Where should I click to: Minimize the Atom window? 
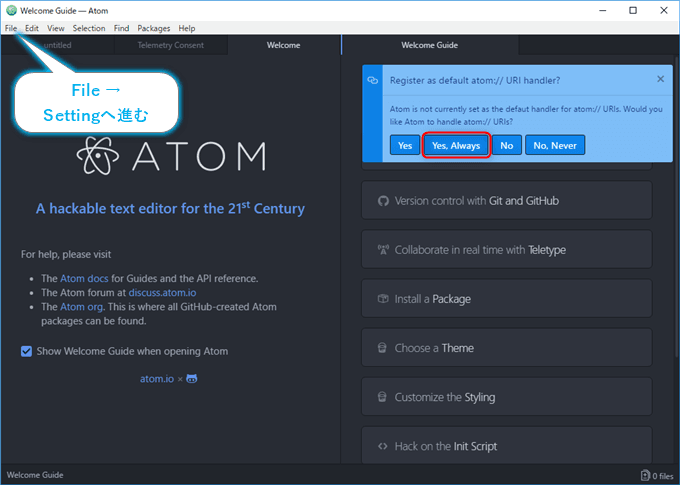coord(602,10)
